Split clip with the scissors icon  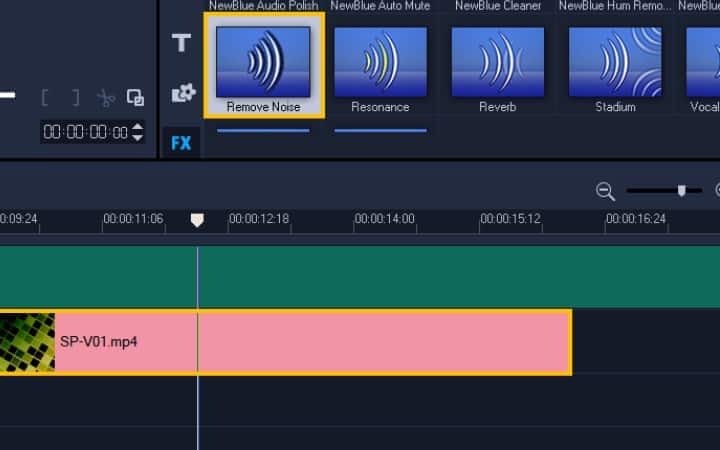[x=105, y=97]
